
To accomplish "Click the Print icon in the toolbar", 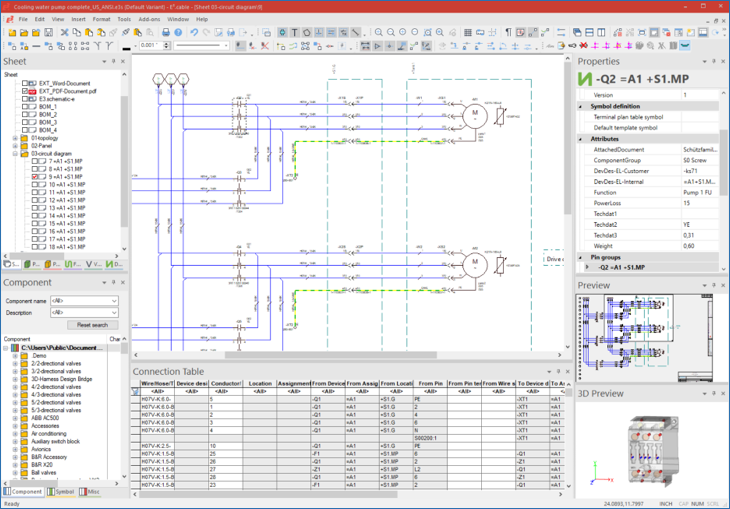I will (x=165, y=32).
